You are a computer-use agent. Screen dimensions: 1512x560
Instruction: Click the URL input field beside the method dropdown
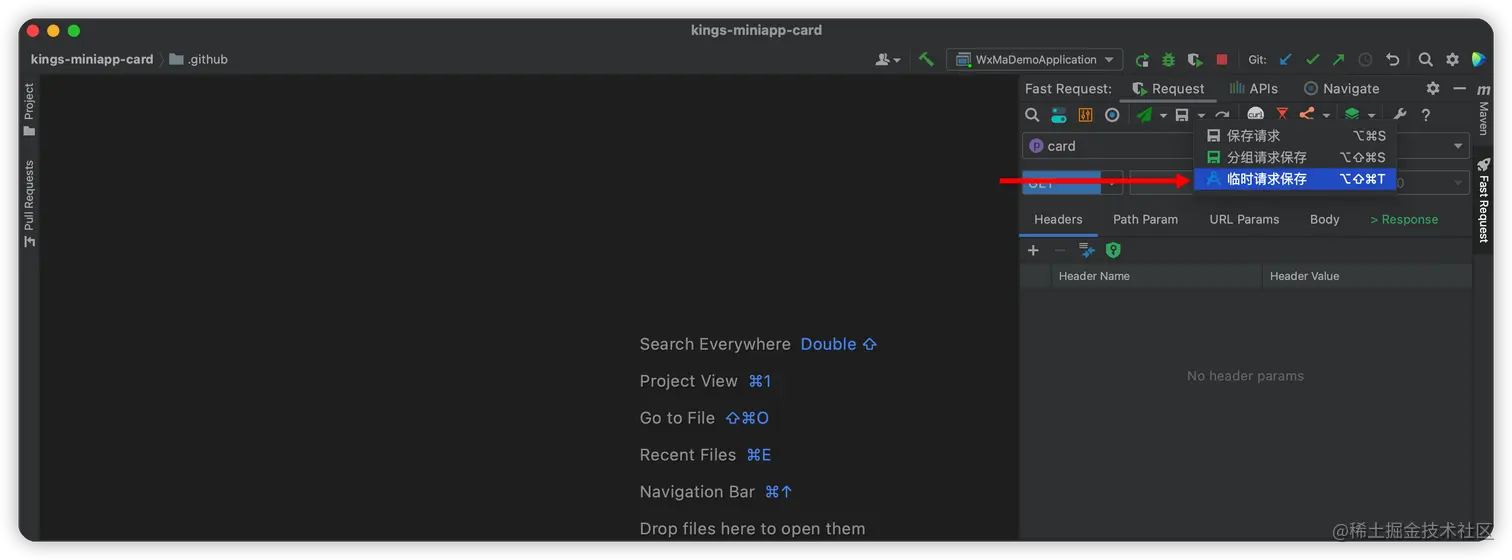1161,183
